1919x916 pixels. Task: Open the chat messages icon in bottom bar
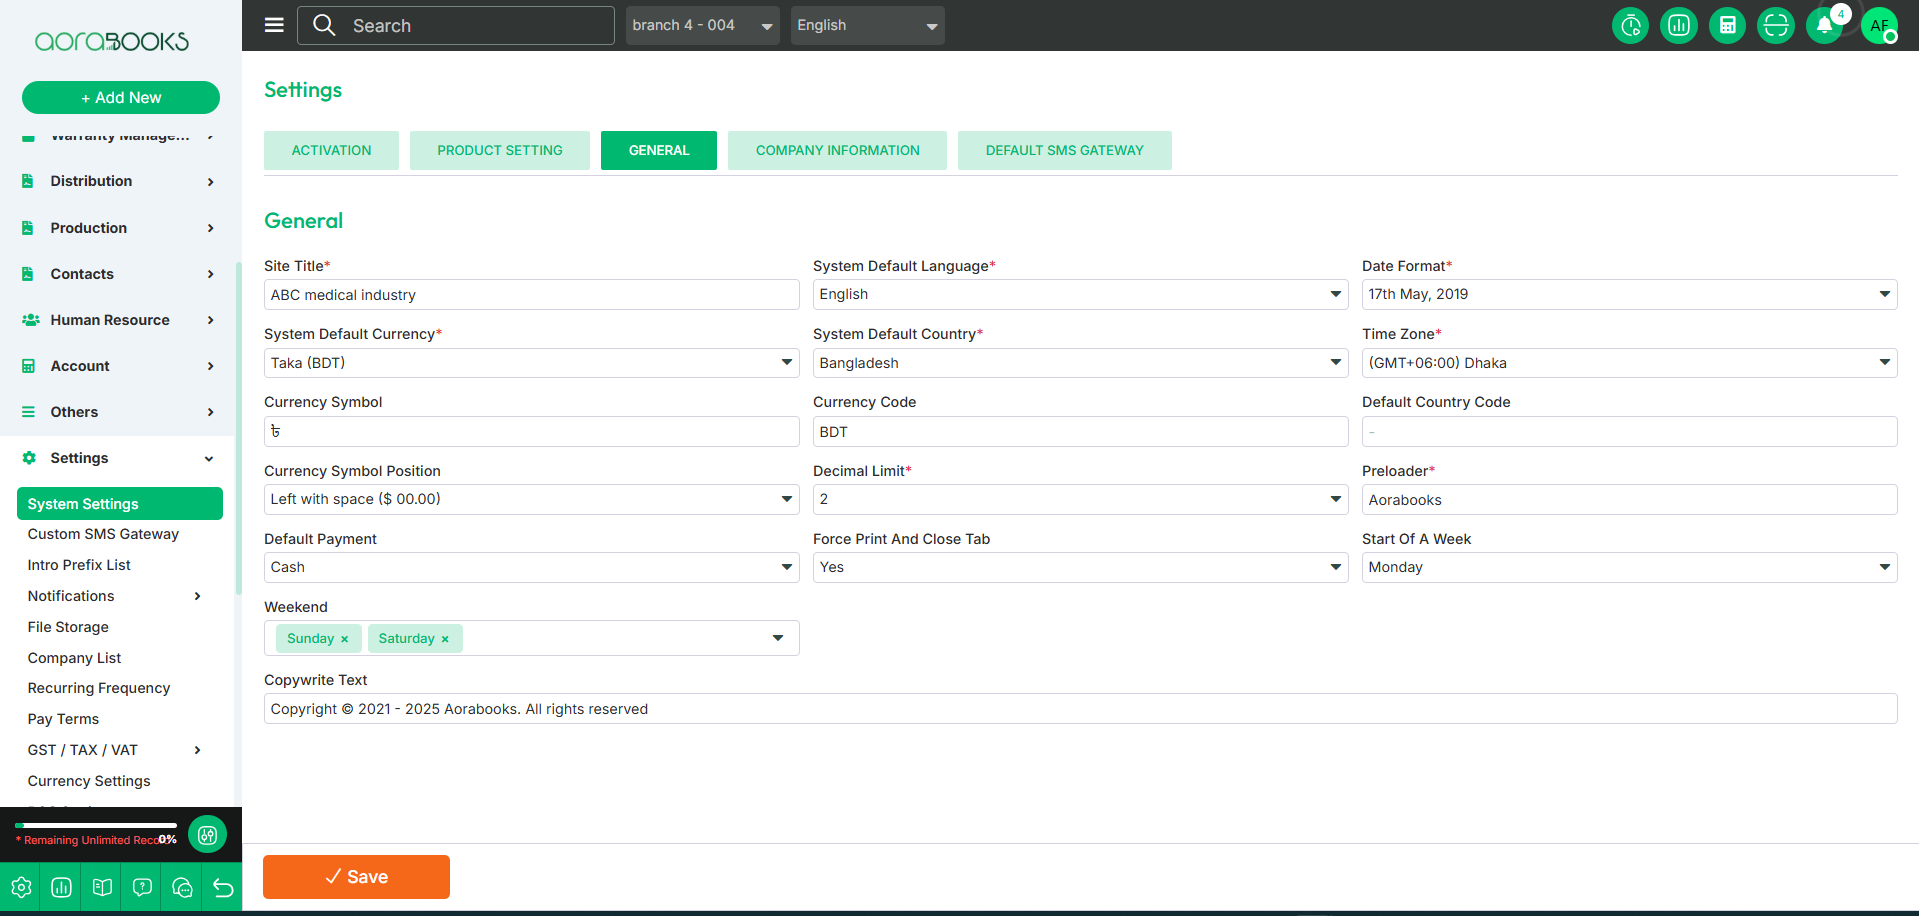coord(182,888)
